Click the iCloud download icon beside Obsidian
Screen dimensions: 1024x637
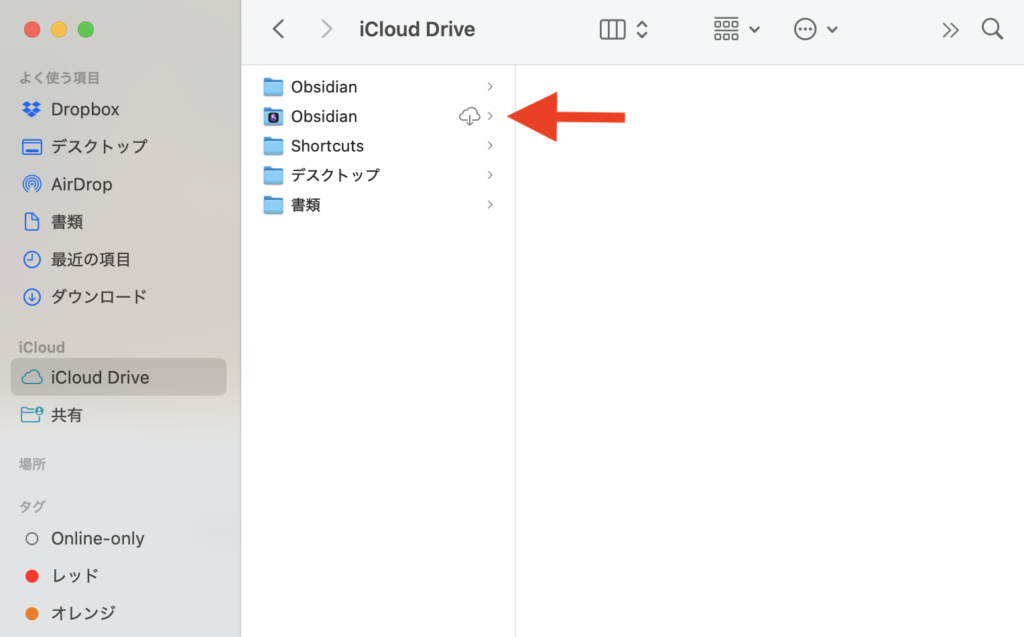point(469,117)
